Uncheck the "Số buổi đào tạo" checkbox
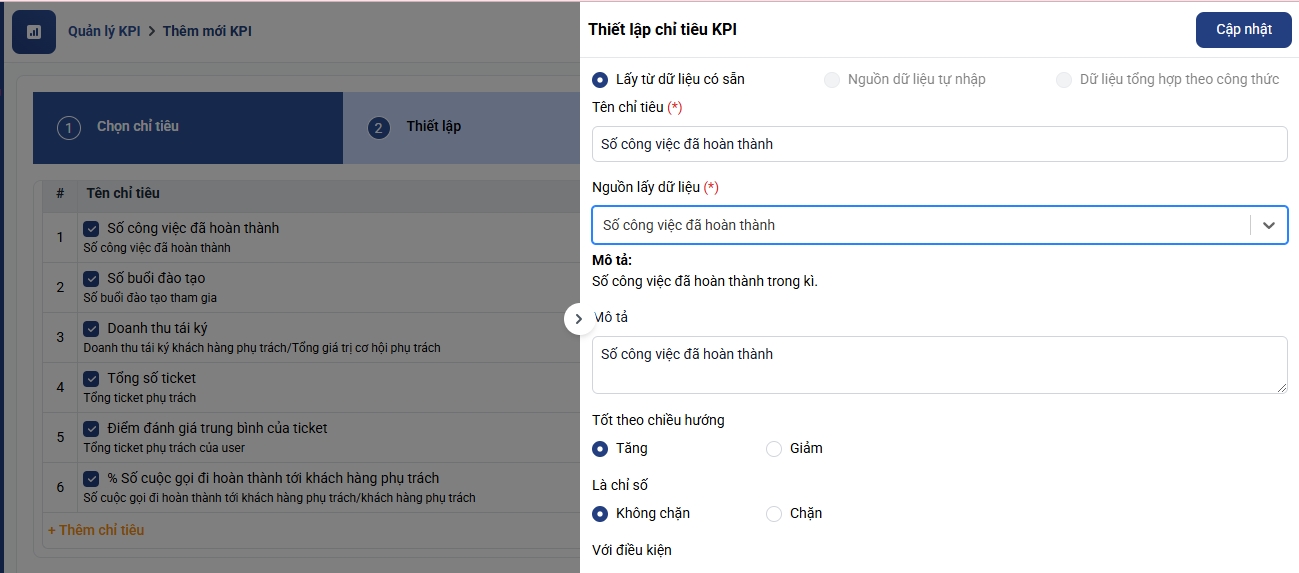The width and height of the screenshot is (1299, 573). coord(91,278)
